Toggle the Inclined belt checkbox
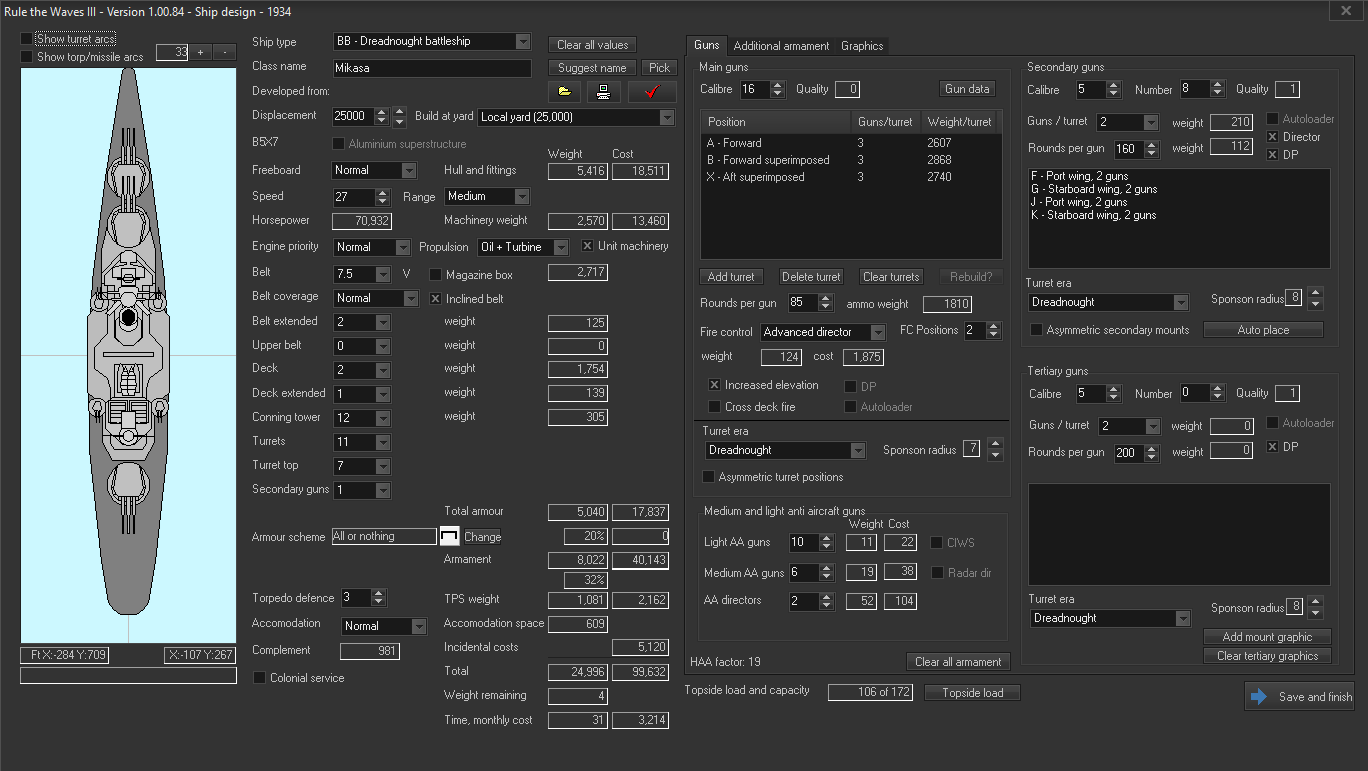Screen dimensions: 1368x771 tap(436, 298)
